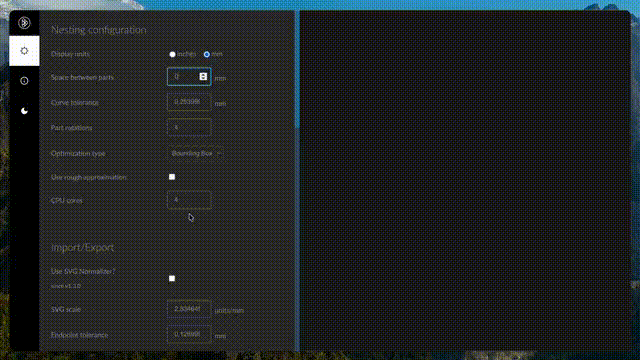Viewport: 640px width, 360px height.
Task: Click the Space between parts label
Action: (x=82, y=77)
